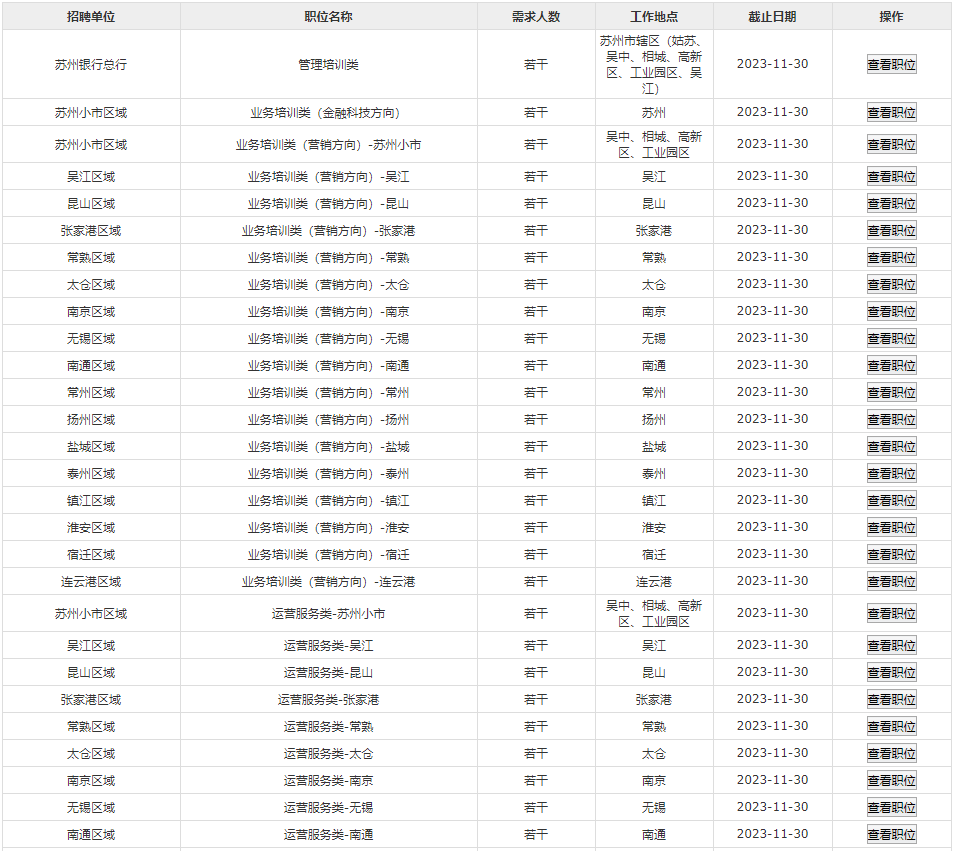Select the 淮安区域 recruiting unit cell

click(x=91, y=528)
